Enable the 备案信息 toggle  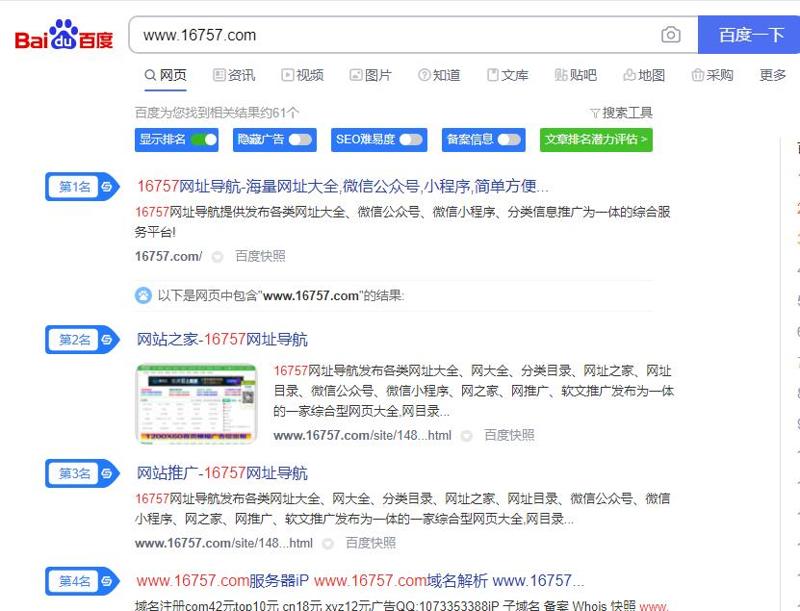pyautogui.click(x=509, y=140)
